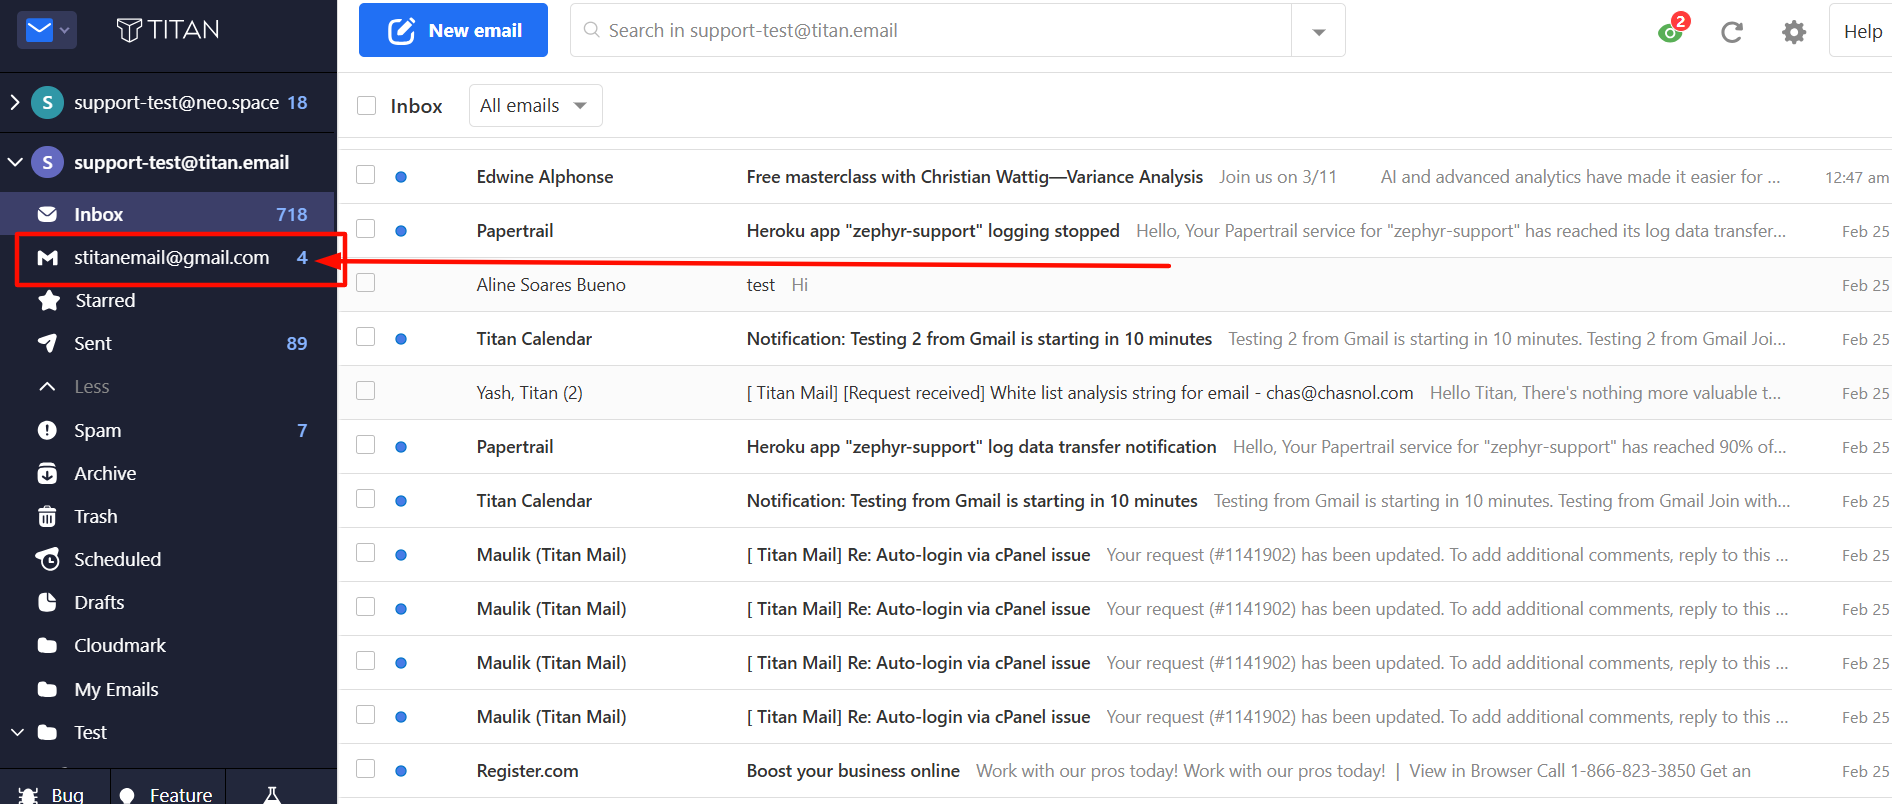The width and height of the screenshot is (1892, 804).
Task: Click the Drafts document icon
Action: pyautogui.click(x=47, y=602)
